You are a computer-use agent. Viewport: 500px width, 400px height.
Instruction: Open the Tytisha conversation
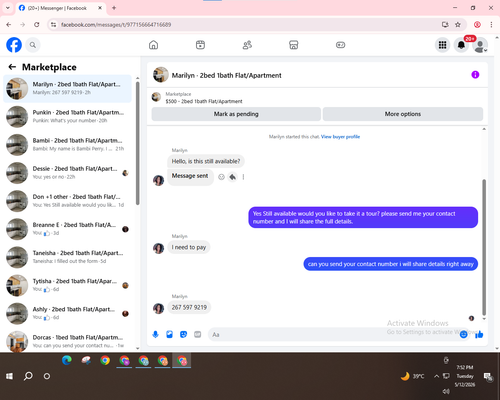click(x=67, y=285)
